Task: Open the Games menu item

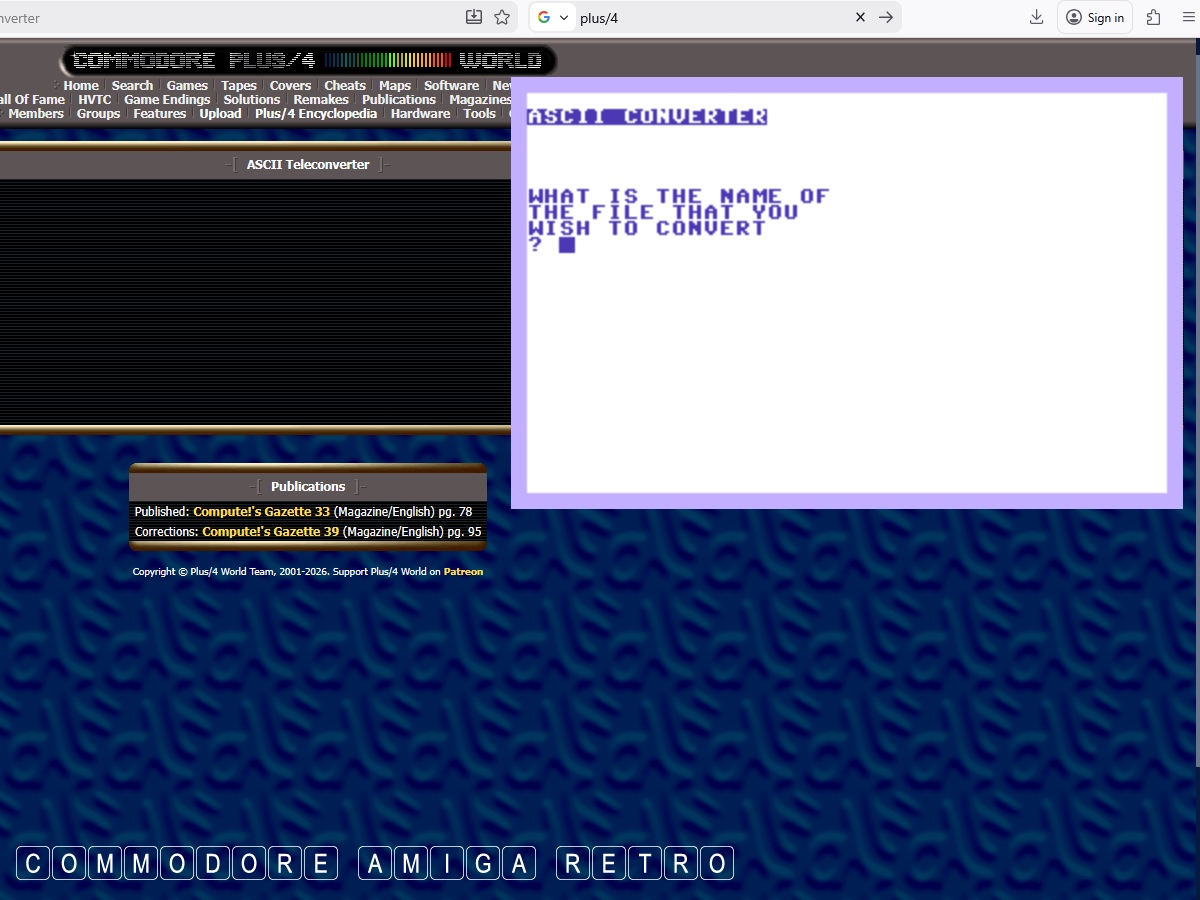Action: [187, 86]
